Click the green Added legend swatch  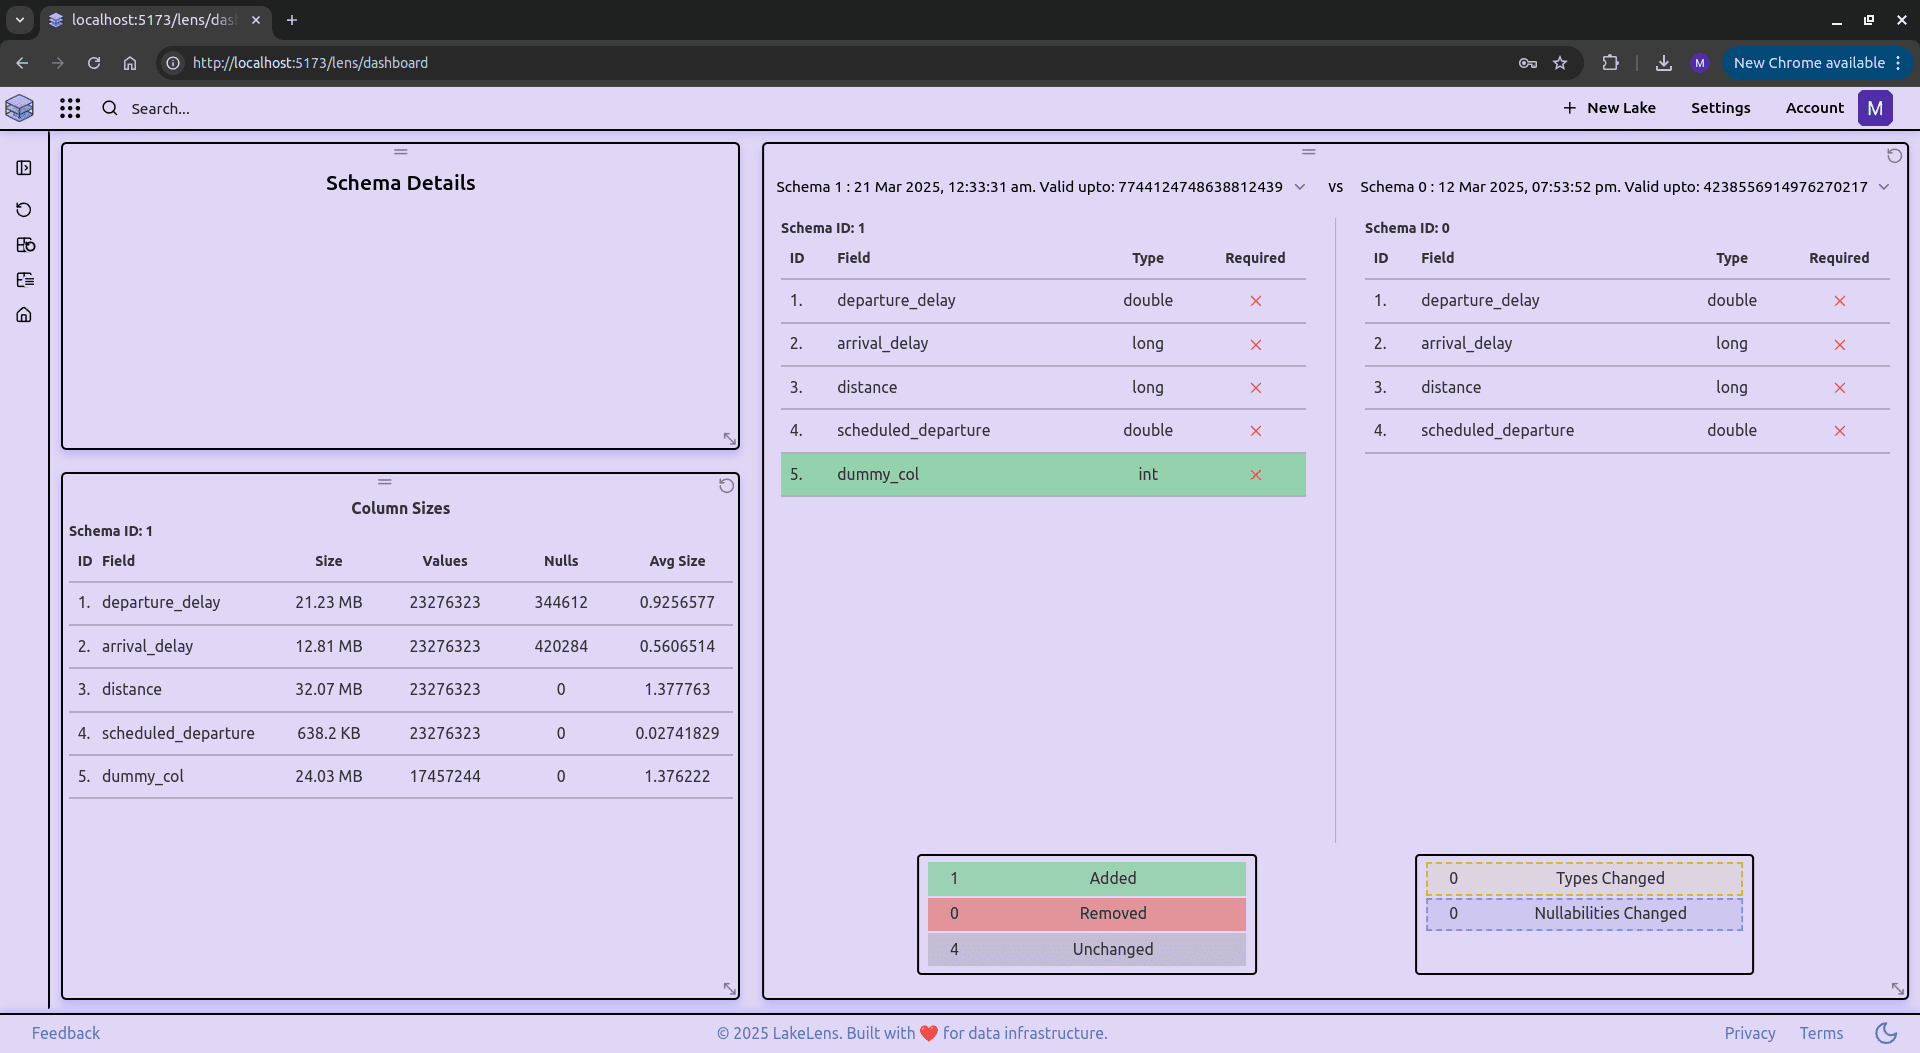click(x=1086, y=878)
